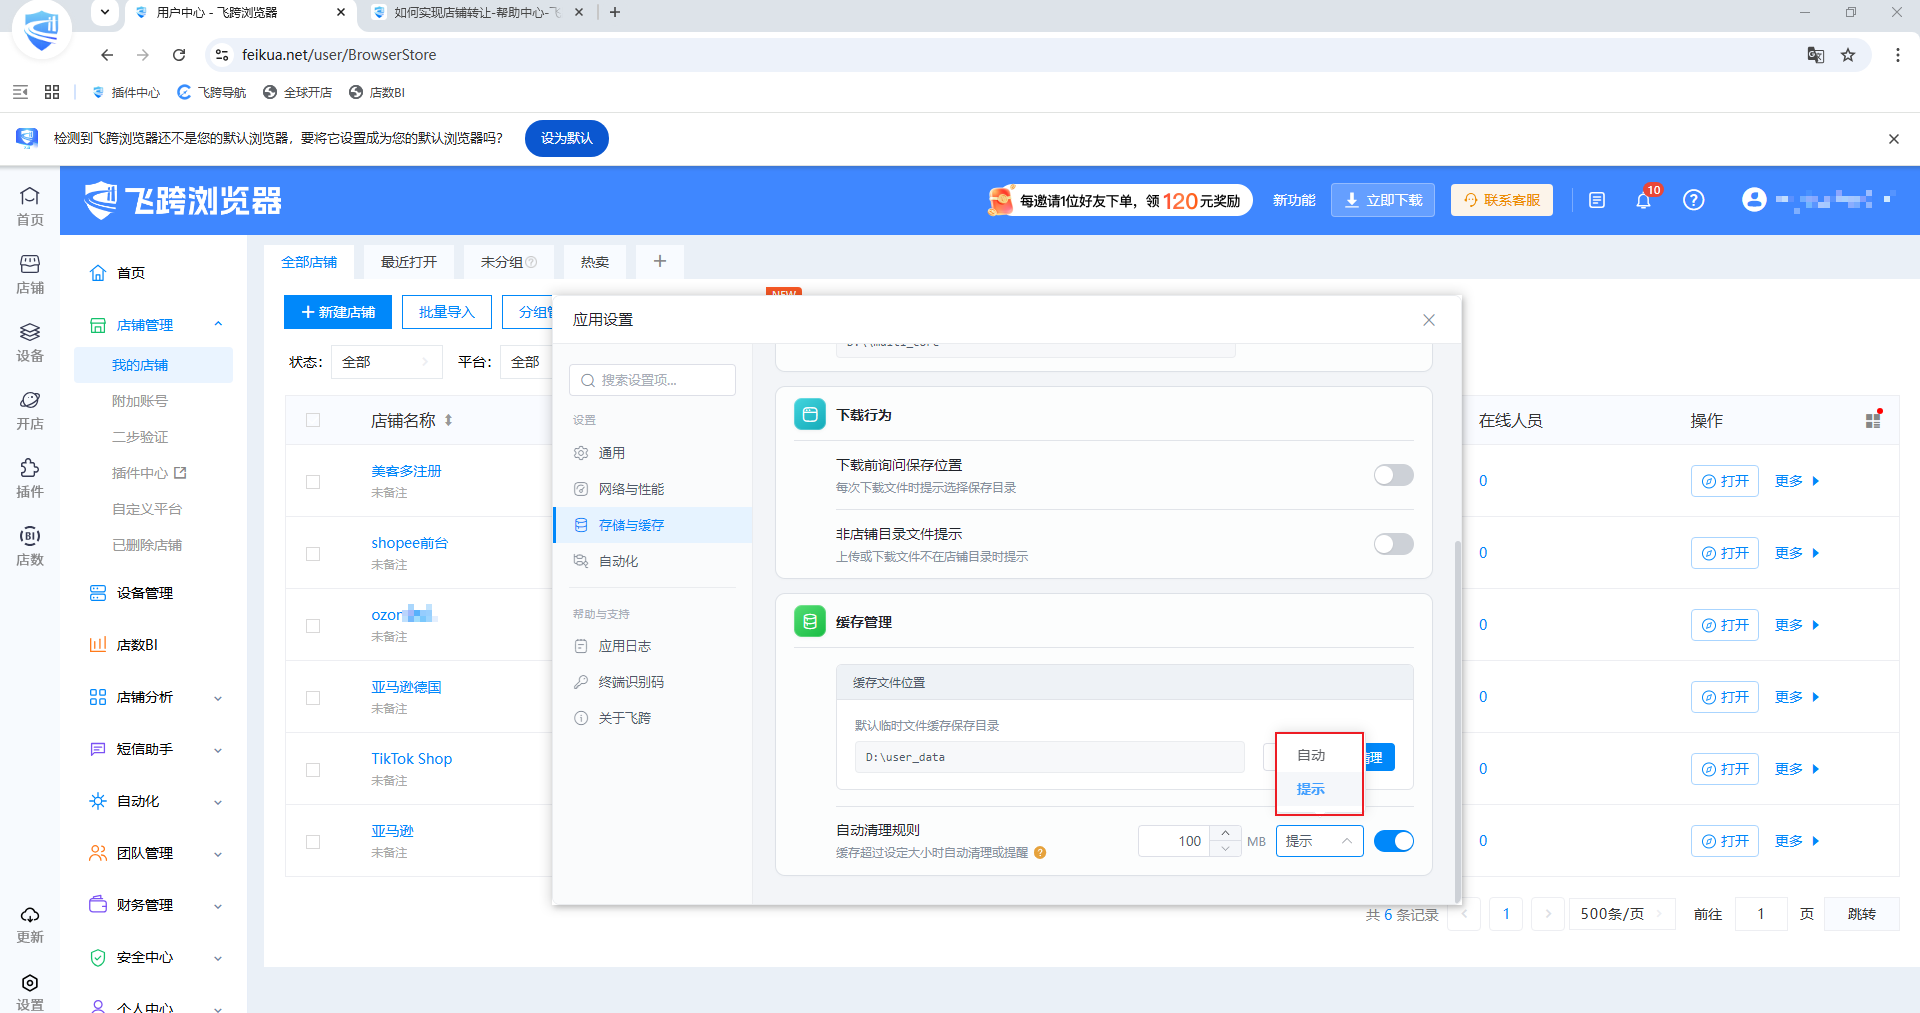Switch to 热卖 tab
Image resolution: width=1920 pixels, height=1013 pixels.
point(594,262)
